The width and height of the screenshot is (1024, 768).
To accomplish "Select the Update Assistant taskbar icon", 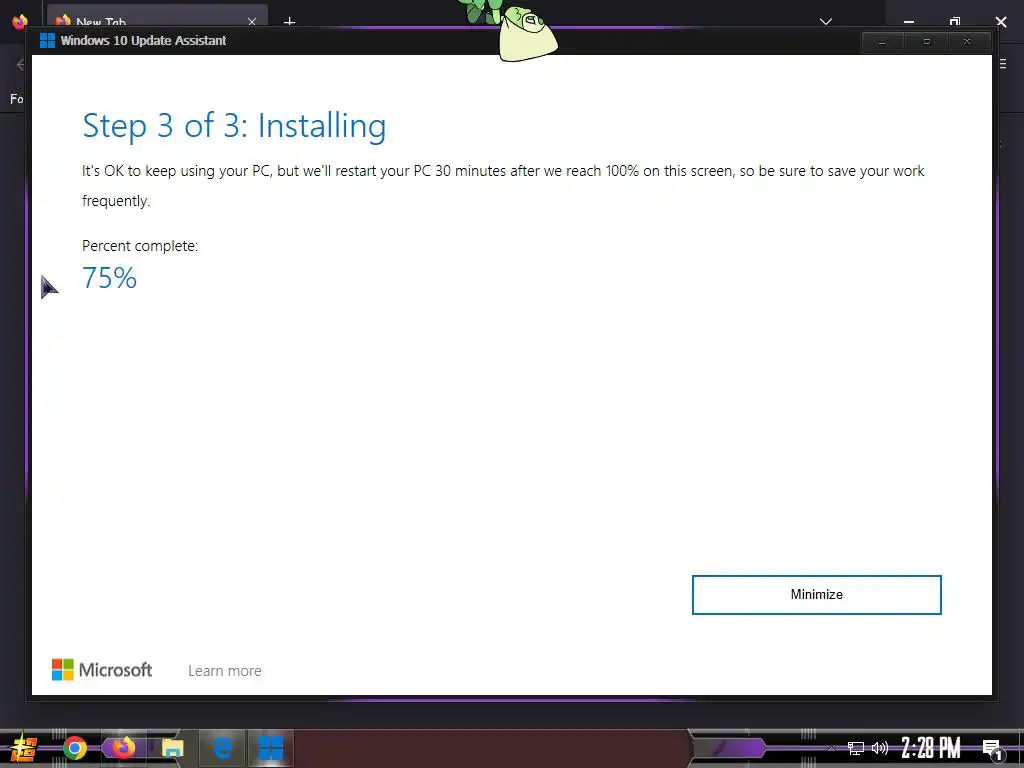I will (x=271, y=748).
